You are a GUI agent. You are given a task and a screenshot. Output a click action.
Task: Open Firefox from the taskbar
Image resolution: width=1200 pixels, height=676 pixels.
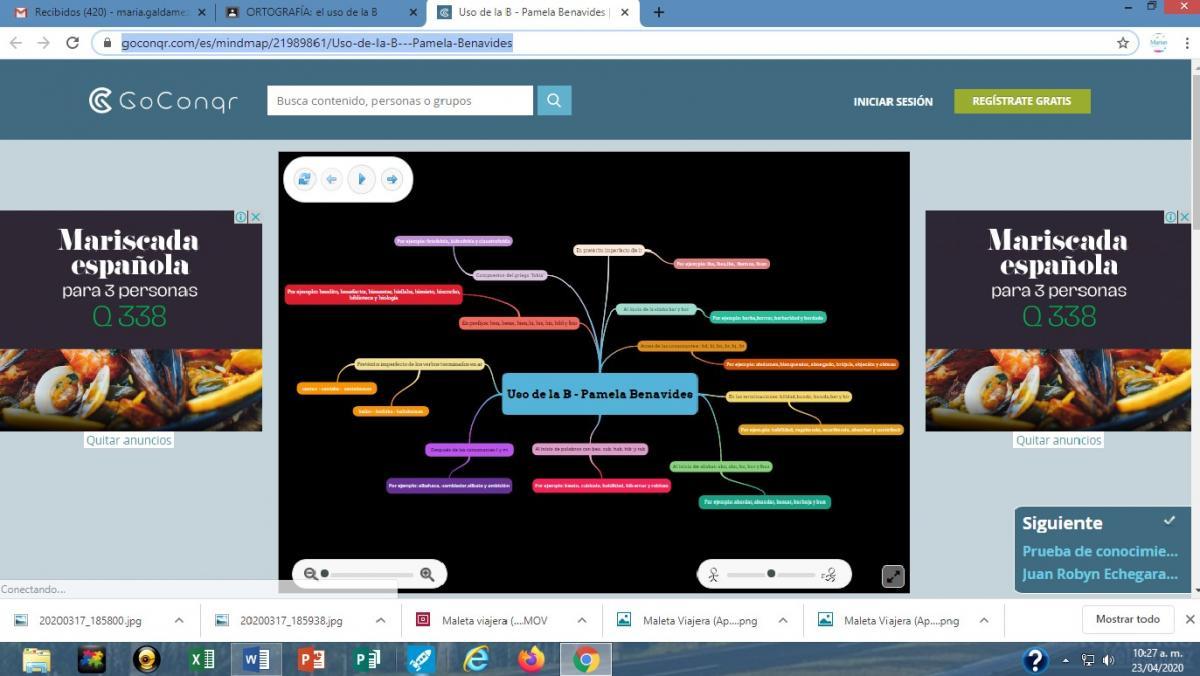pos(531,659)
